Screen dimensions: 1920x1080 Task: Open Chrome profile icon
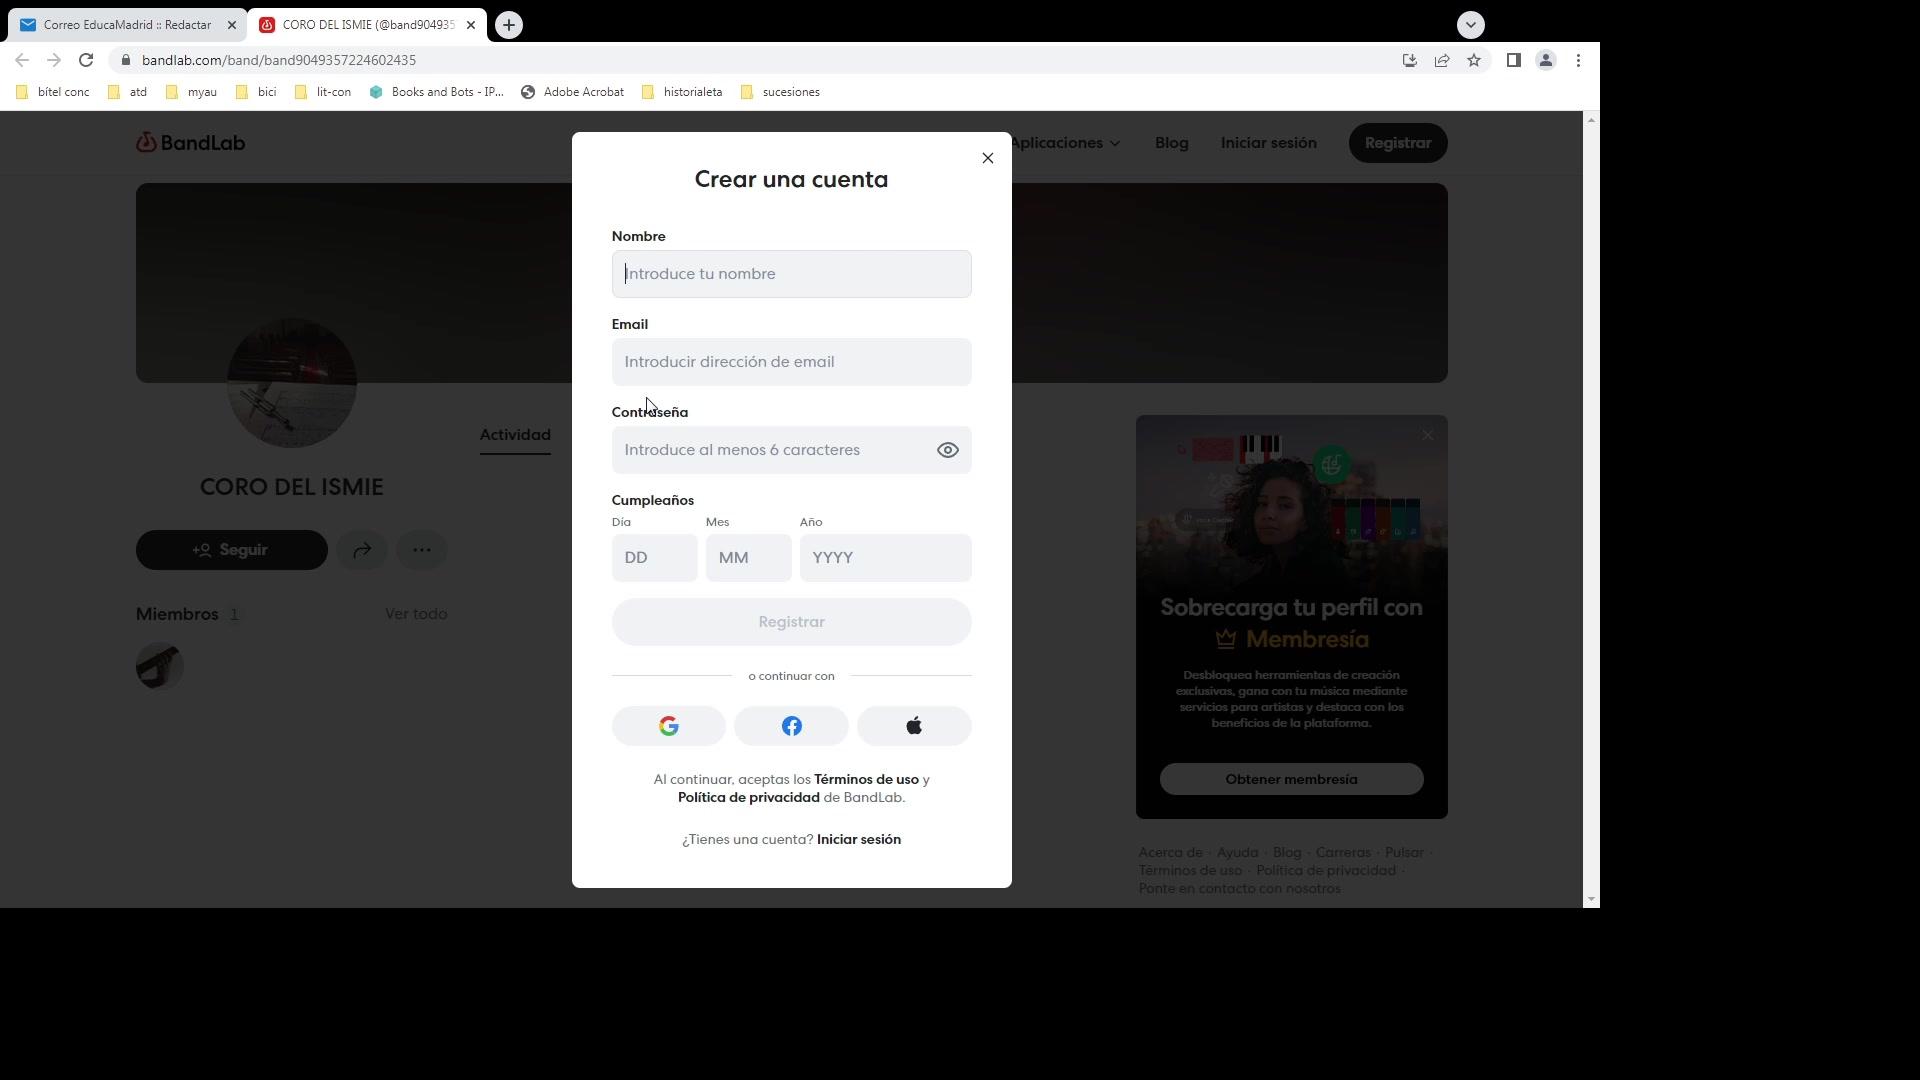point(1545,60)
